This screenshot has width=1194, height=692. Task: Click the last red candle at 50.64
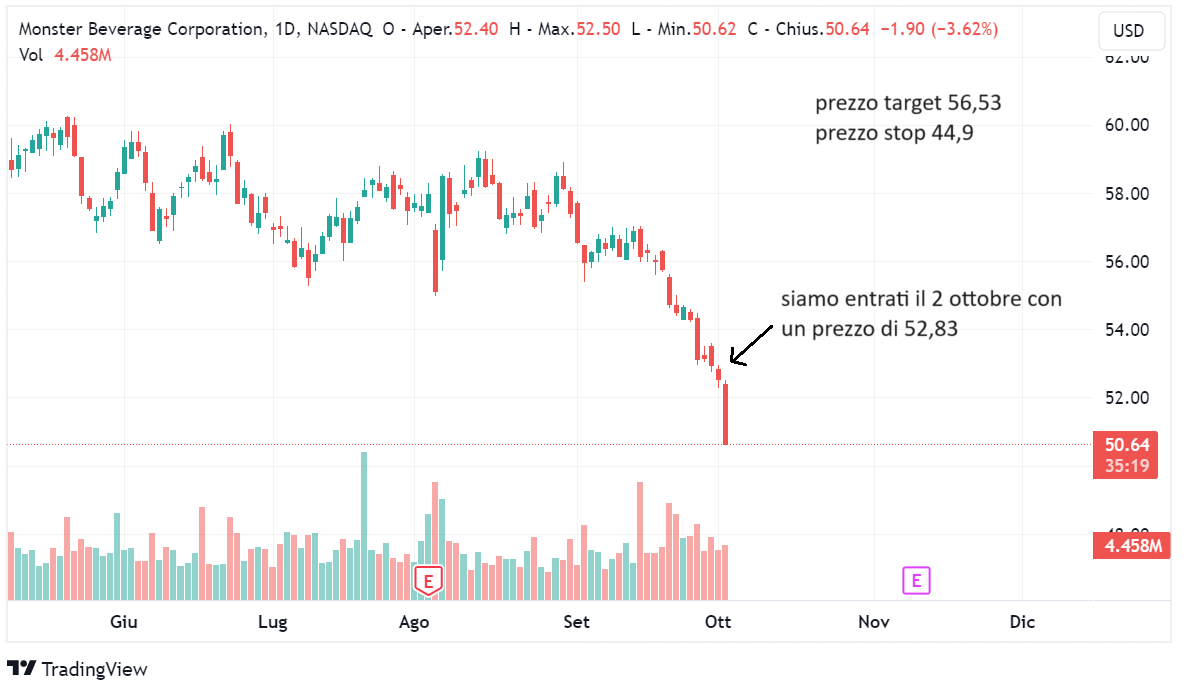click(726, 413)
